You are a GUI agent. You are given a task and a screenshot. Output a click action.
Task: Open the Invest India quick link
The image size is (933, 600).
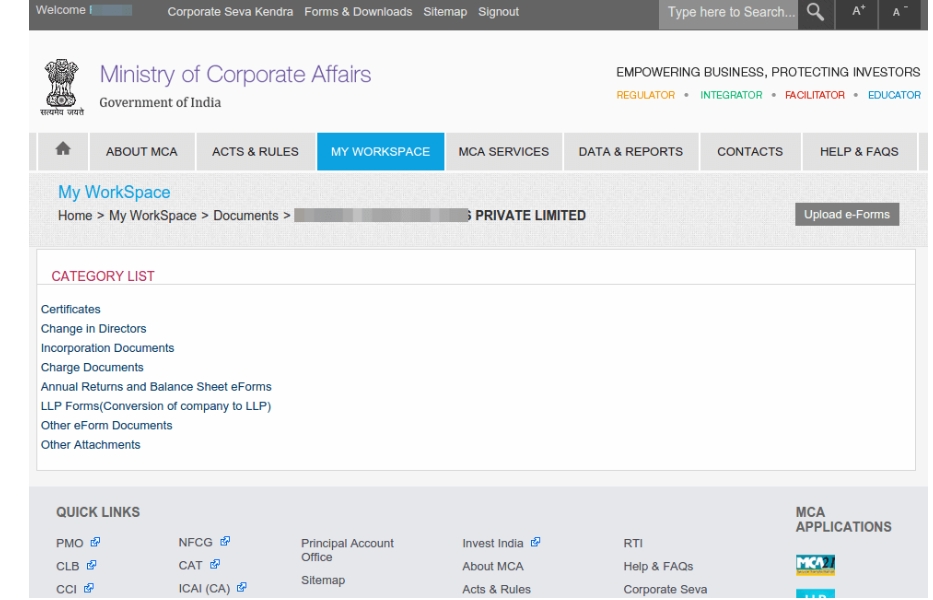coord(493,543)
